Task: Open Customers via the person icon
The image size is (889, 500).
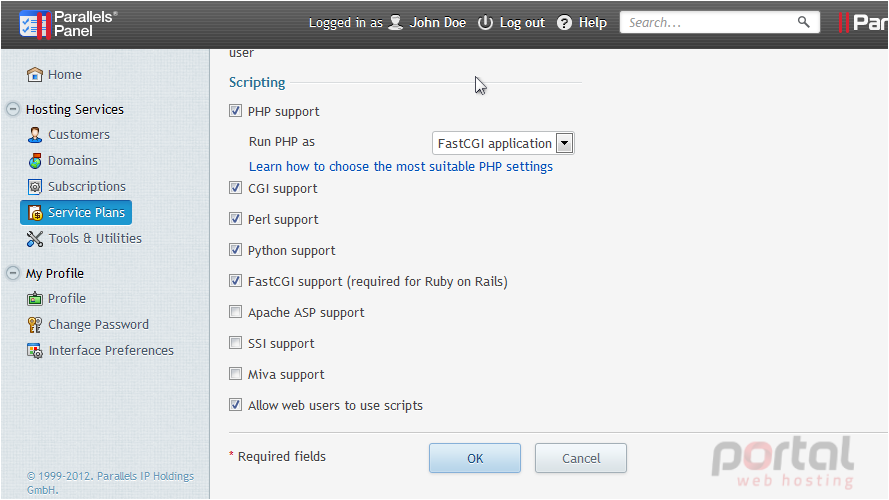Action: [35, 134]
